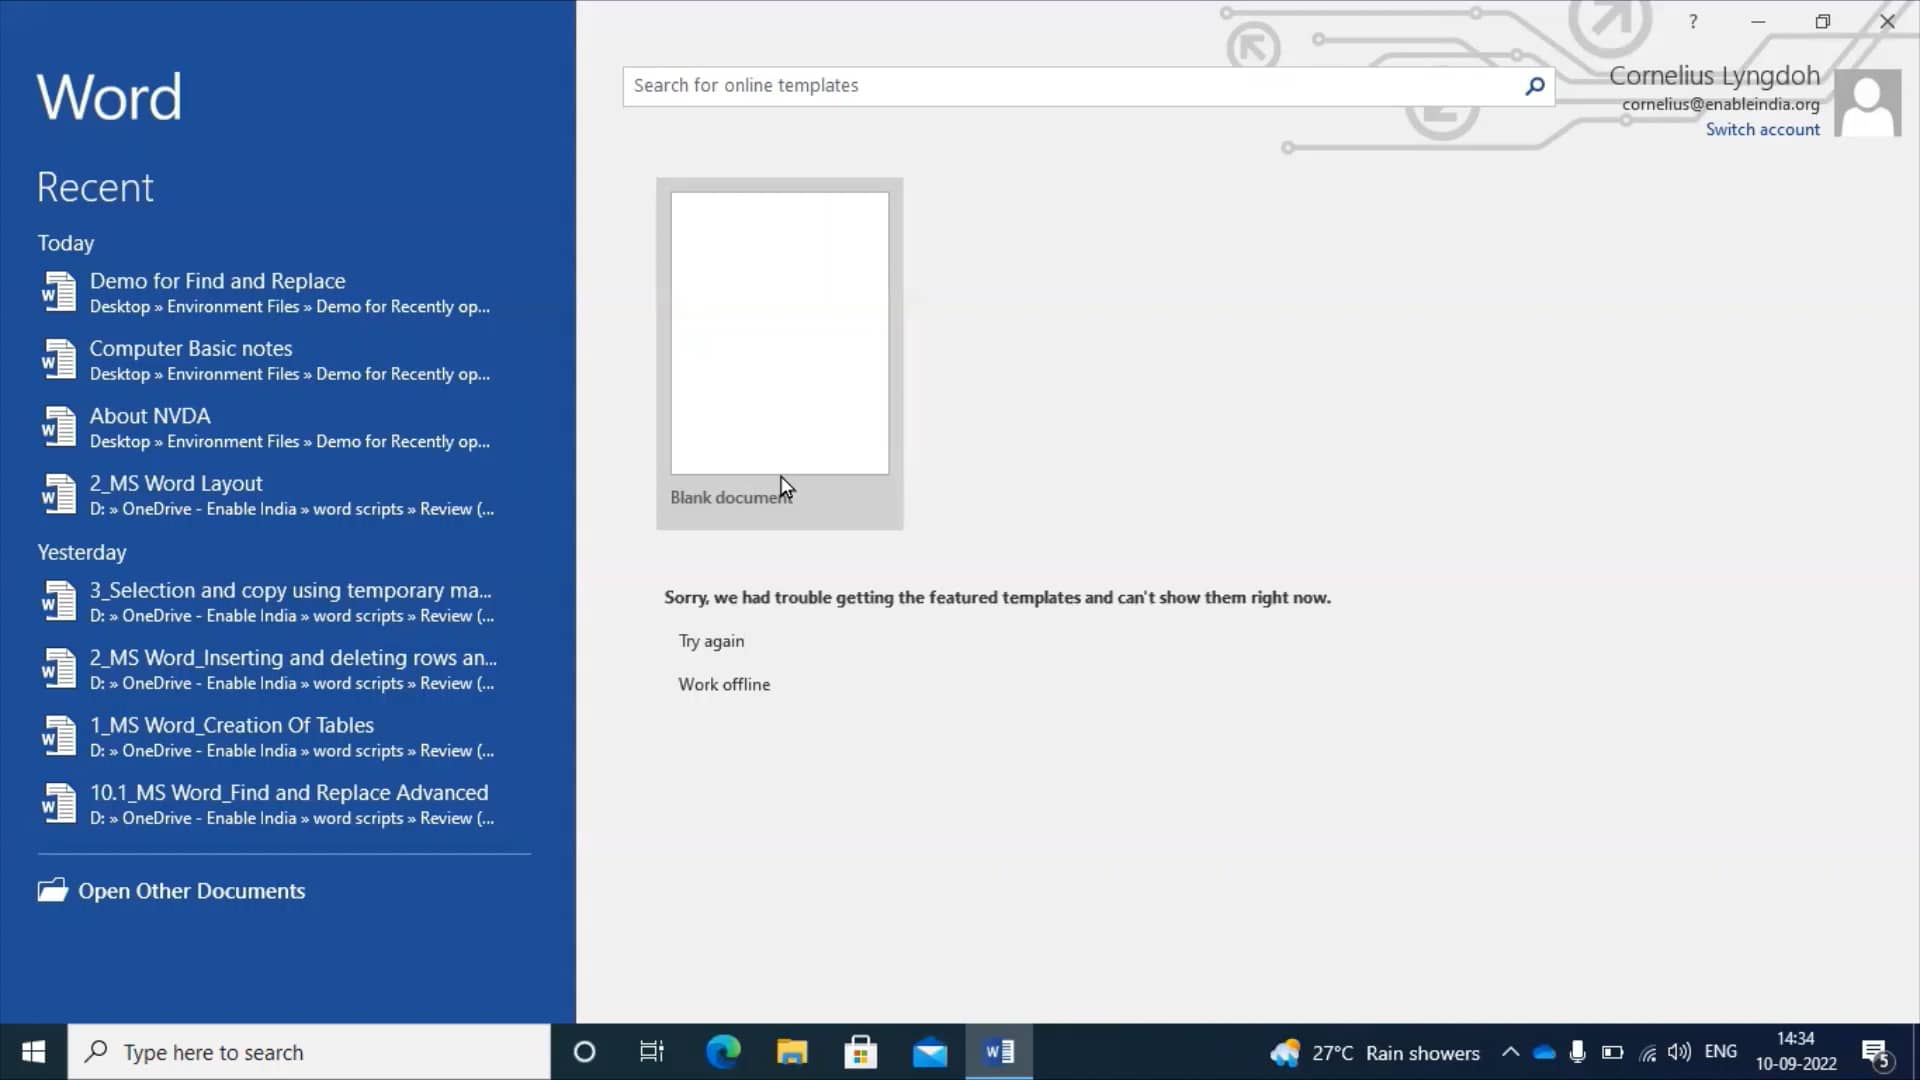The image size is (1920, 1080).
Task: Show hidden system tray icons chevron
Action: point(1510,1052)
